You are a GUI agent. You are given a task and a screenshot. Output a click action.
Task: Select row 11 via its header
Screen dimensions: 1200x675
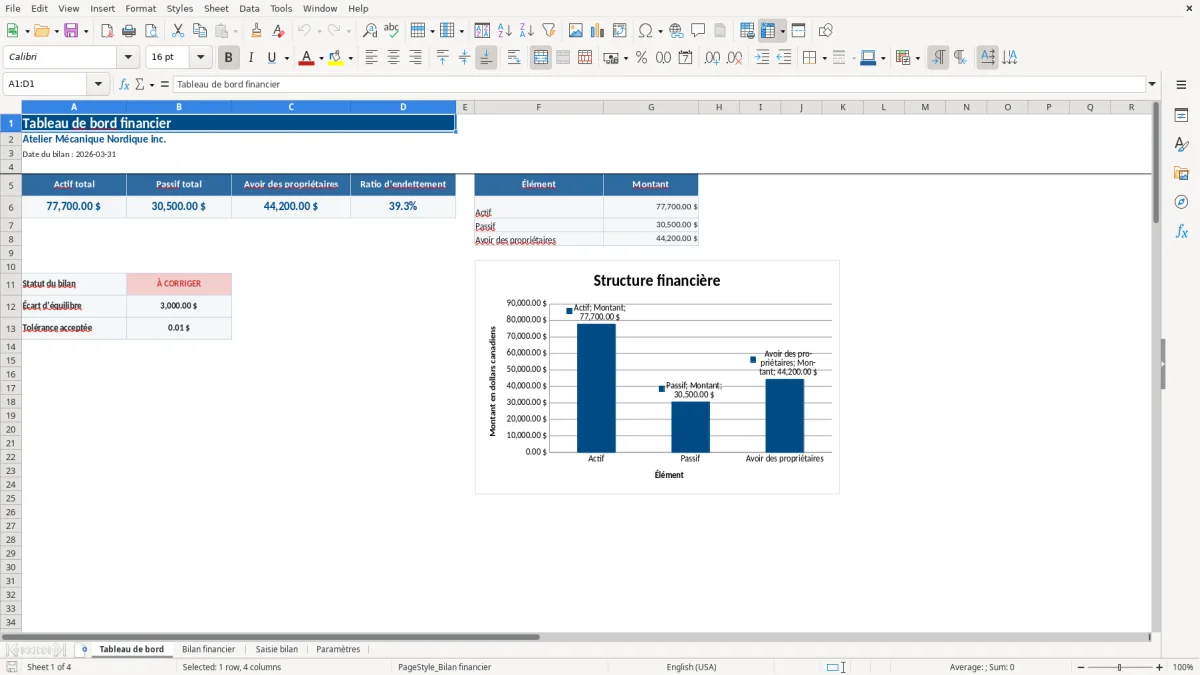point(11,284)
